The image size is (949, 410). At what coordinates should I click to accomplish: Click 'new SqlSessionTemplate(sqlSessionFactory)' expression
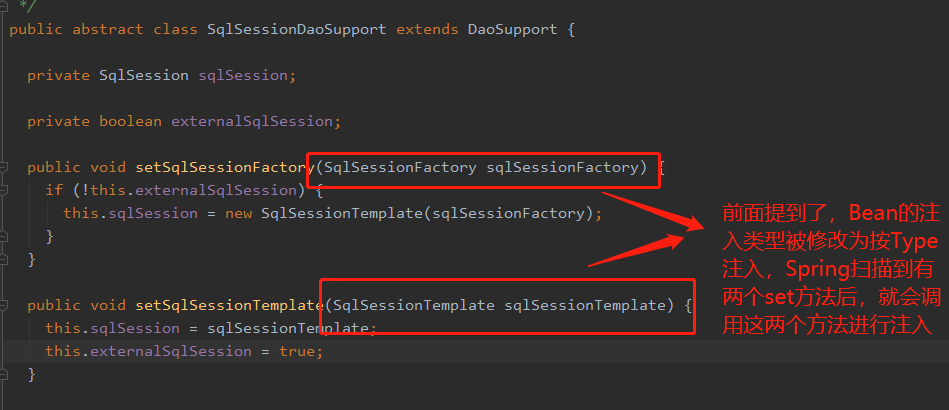click(x=410, y=213)
